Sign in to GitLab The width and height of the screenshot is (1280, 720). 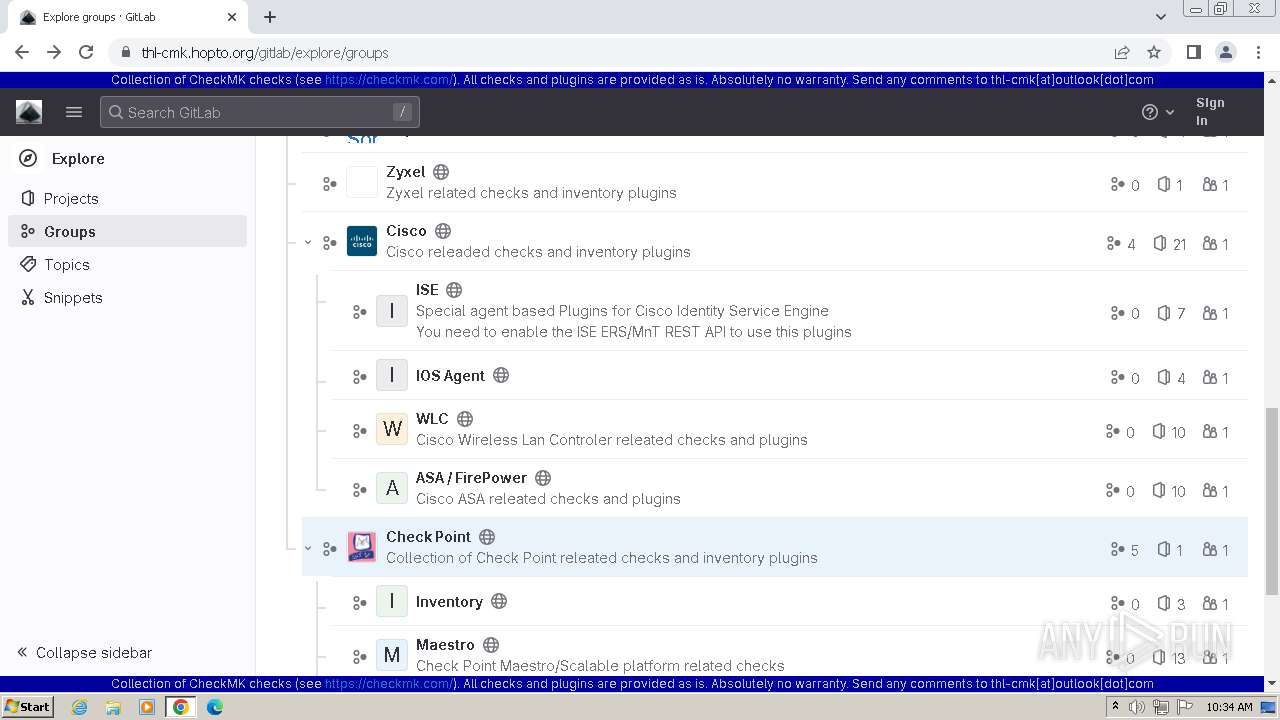1210,112
